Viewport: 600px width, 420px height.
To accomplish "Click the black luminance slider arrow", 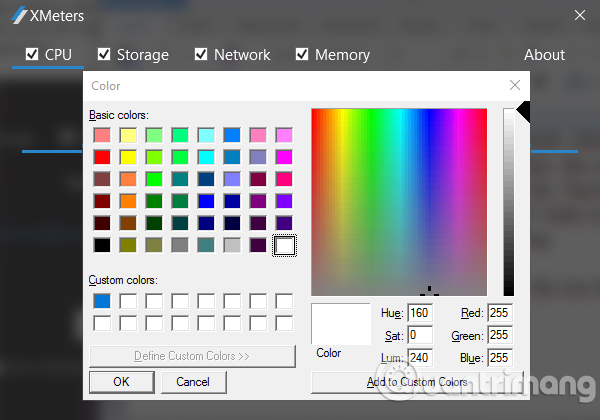I will point(523,112).
